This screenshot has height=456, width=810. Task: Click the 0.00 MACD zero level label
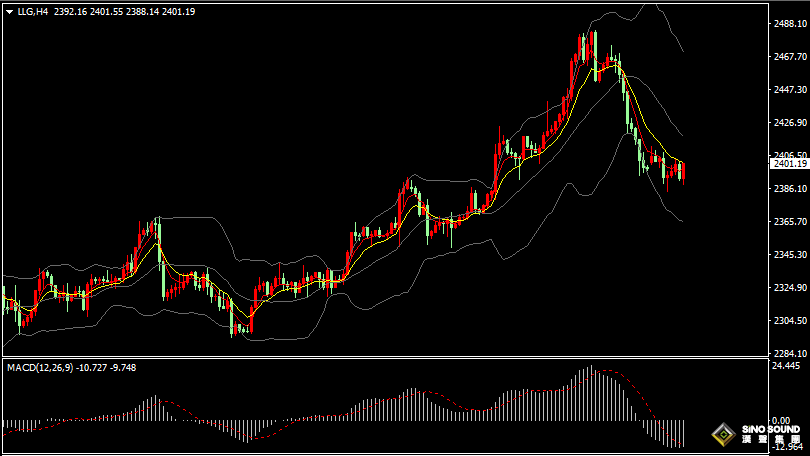[x=780, y=421]
